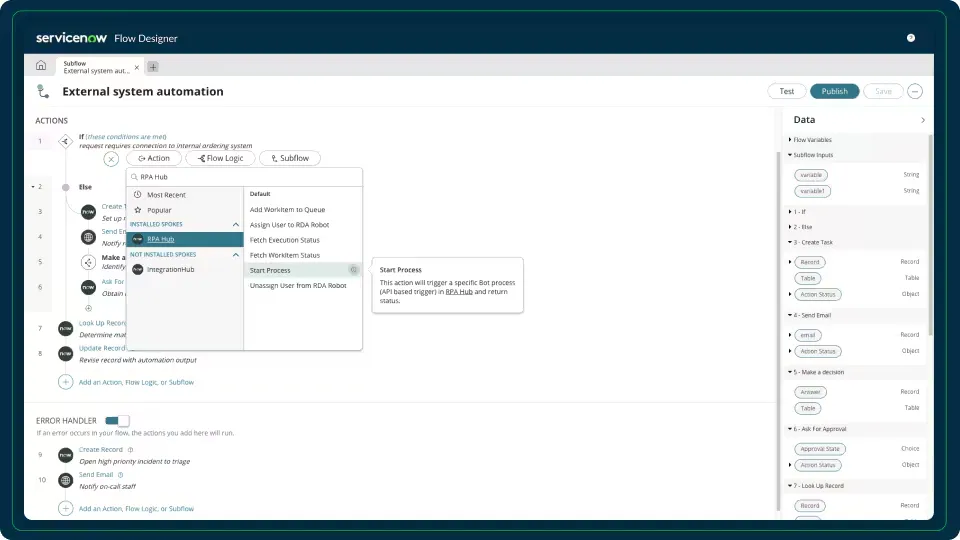
Task: Click the step 3 Create Task icon
Action: (88, 212)
